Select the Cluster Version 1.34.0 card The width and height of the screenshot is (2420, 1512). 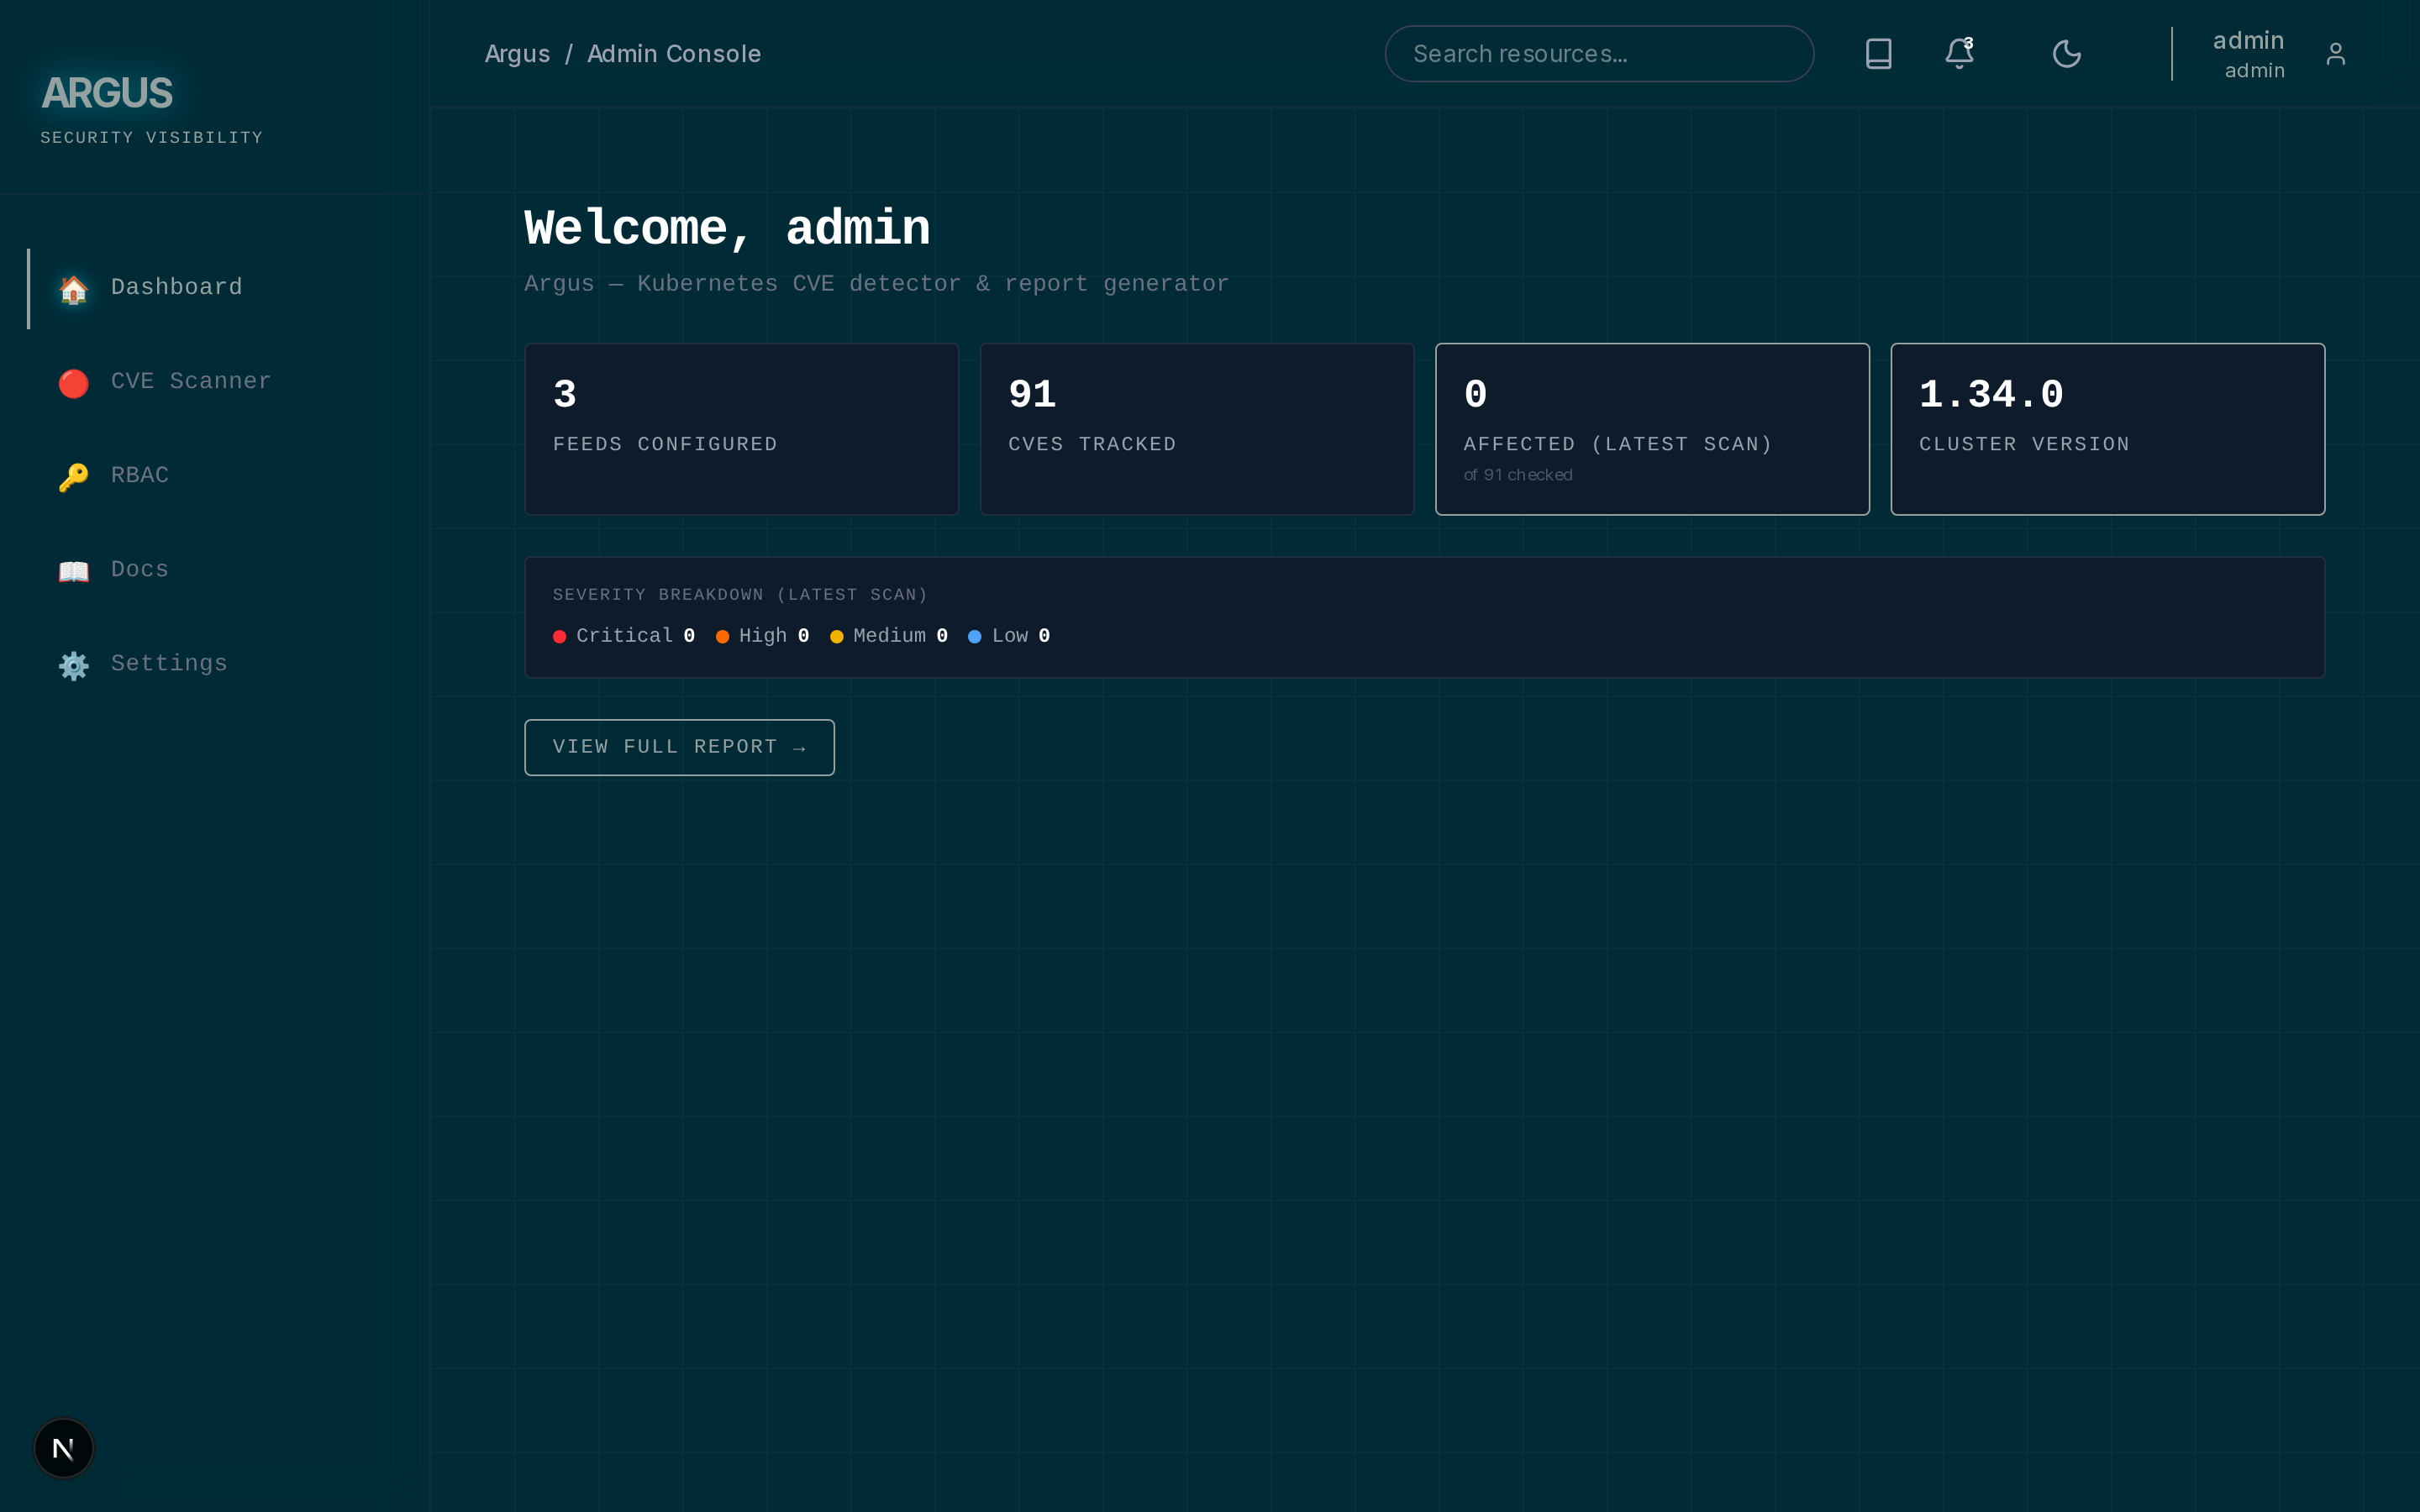pos(2107,429)
